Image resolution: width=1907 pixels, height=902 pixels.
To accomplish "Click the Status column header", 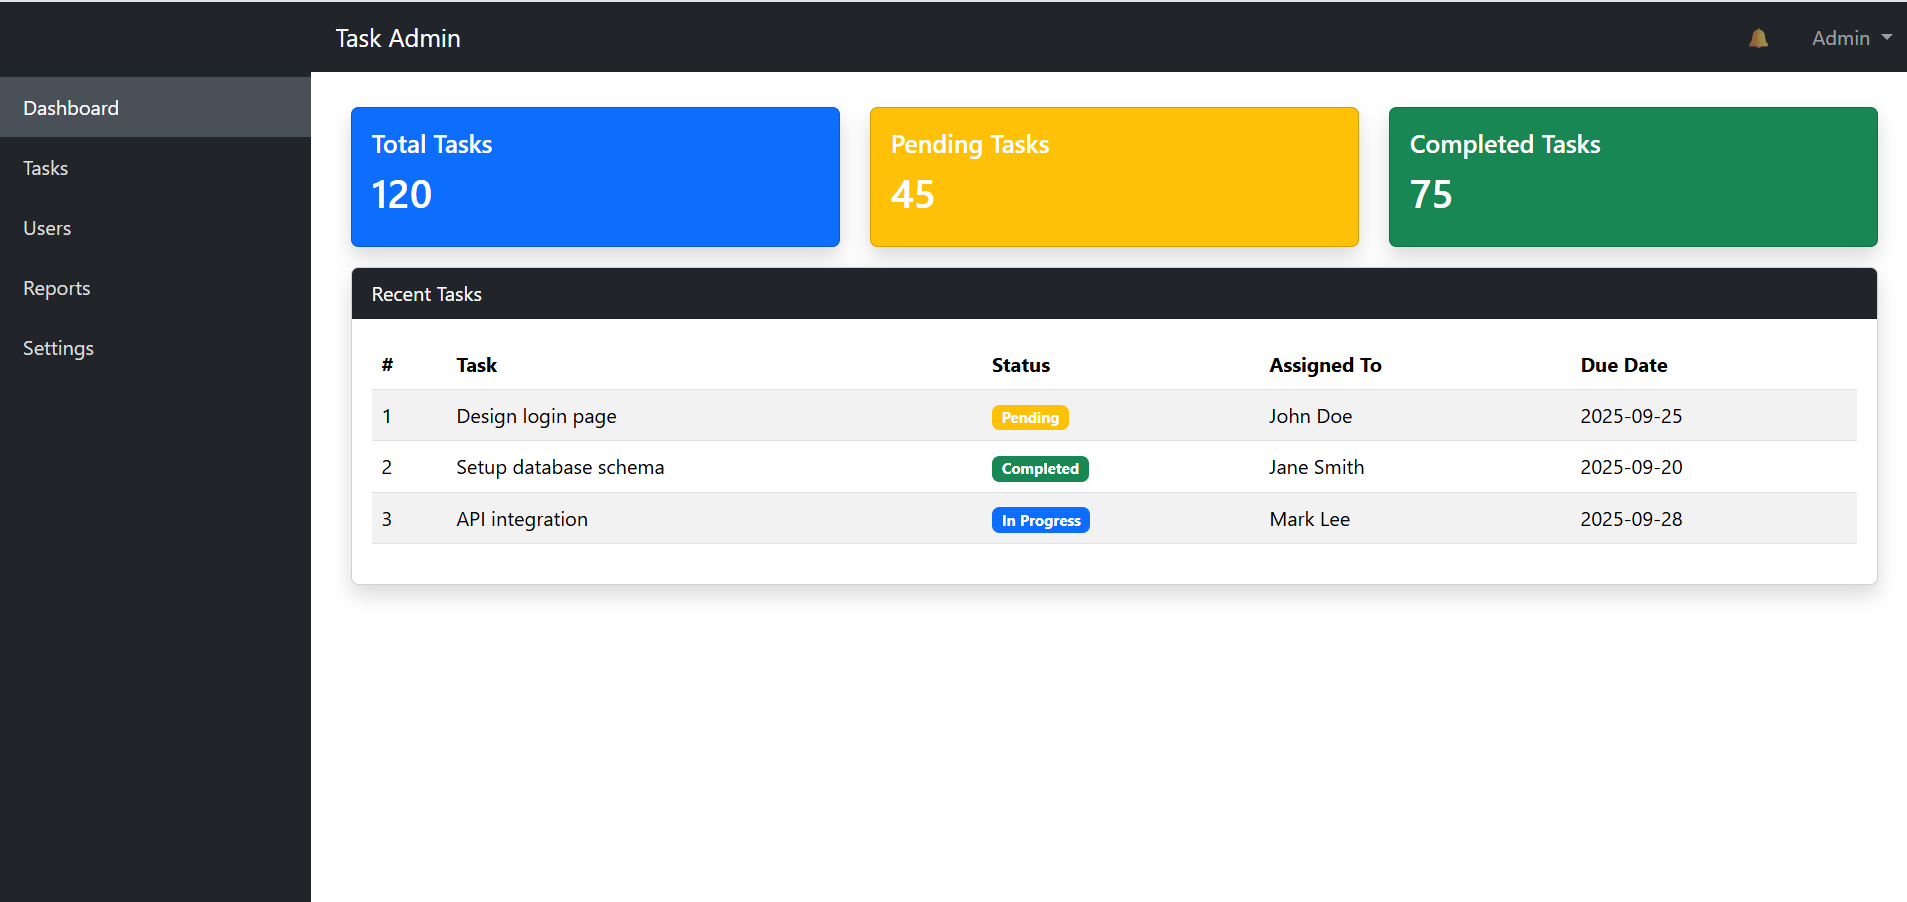I will pyautogui.click(x=1020, y=365).
